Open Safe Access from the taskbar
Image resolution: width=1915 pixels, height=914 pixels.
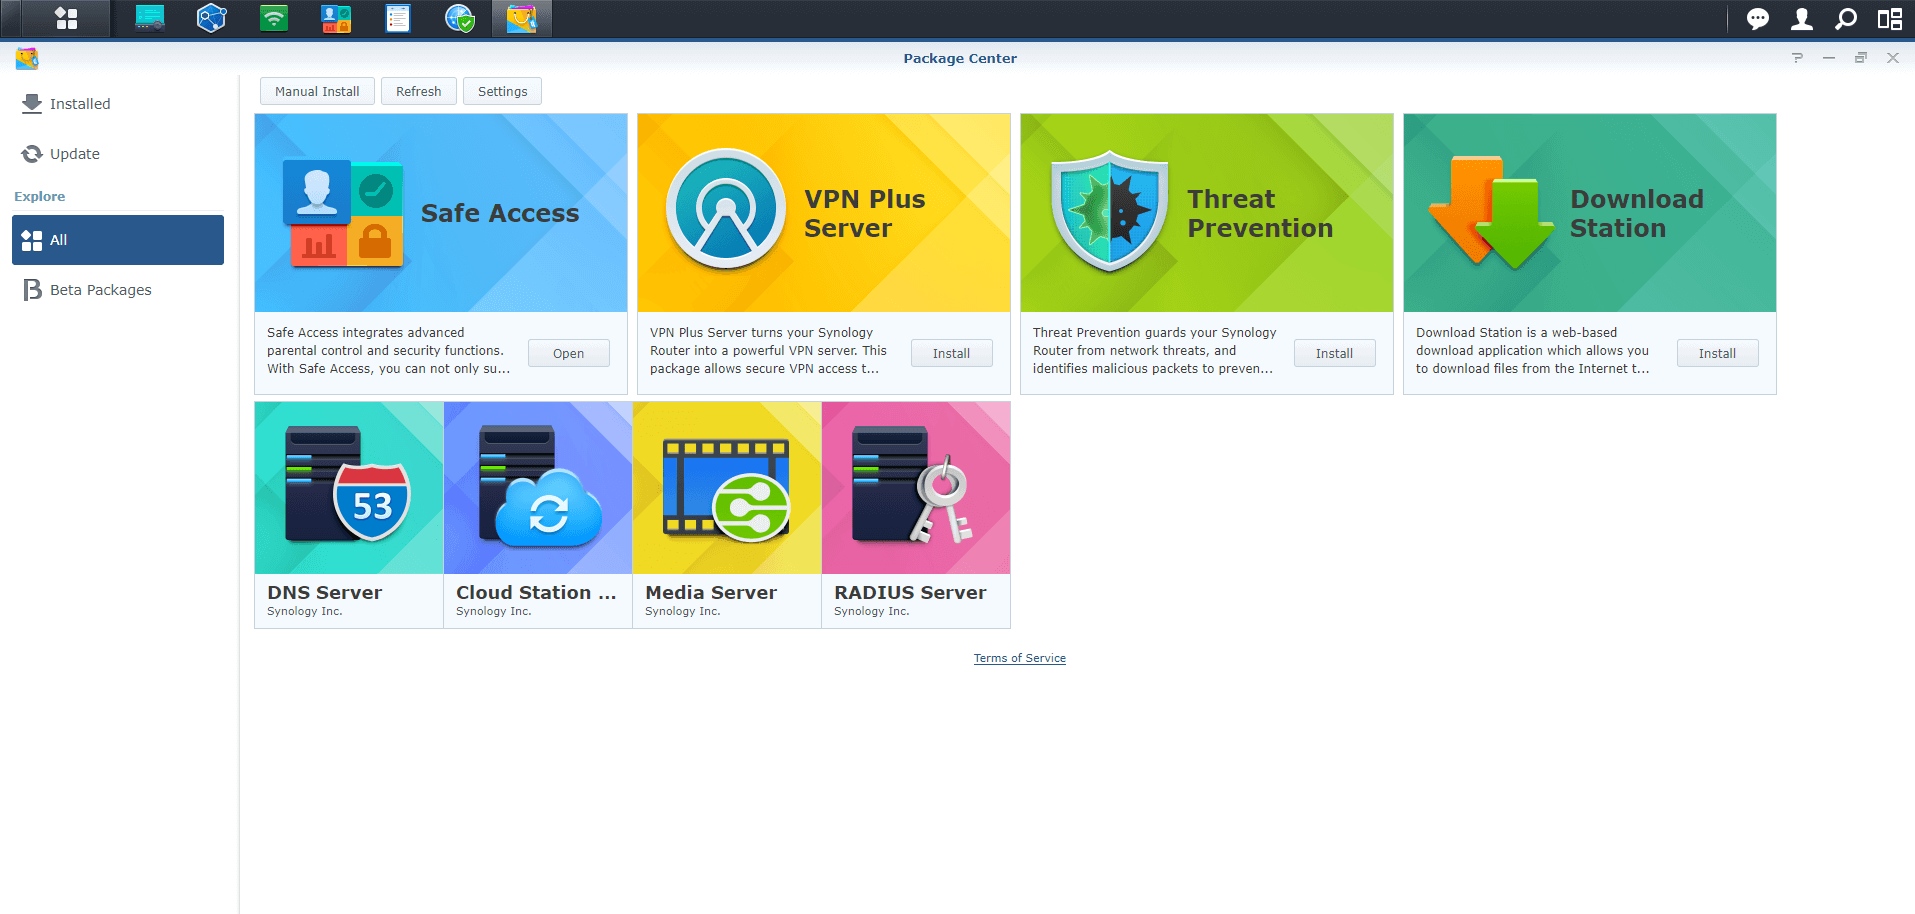coord(336,18)
